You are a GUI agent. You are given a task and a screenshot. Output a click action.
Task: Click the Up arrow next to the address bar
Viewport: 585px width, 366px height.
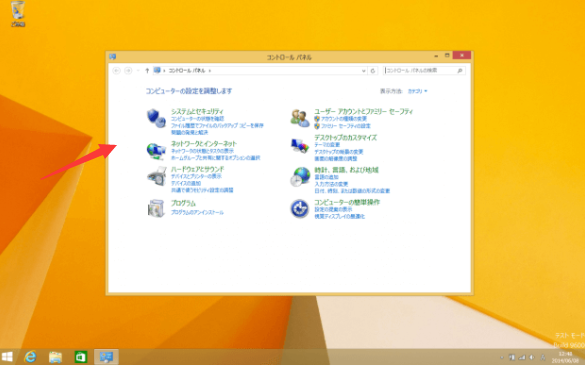tap(147, 71)
